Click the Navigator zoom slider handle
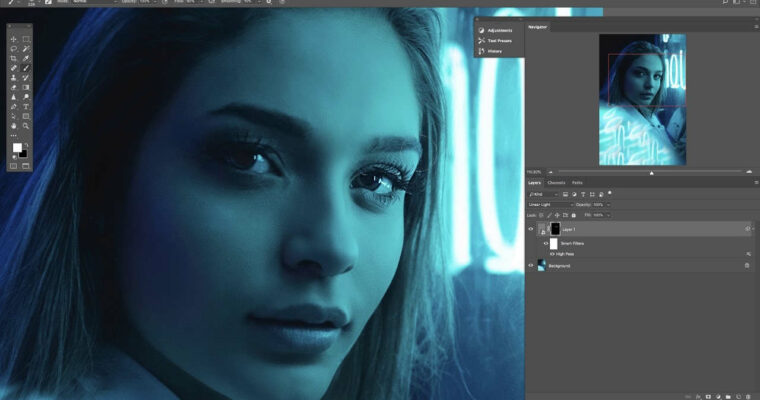 pos(651,172)
